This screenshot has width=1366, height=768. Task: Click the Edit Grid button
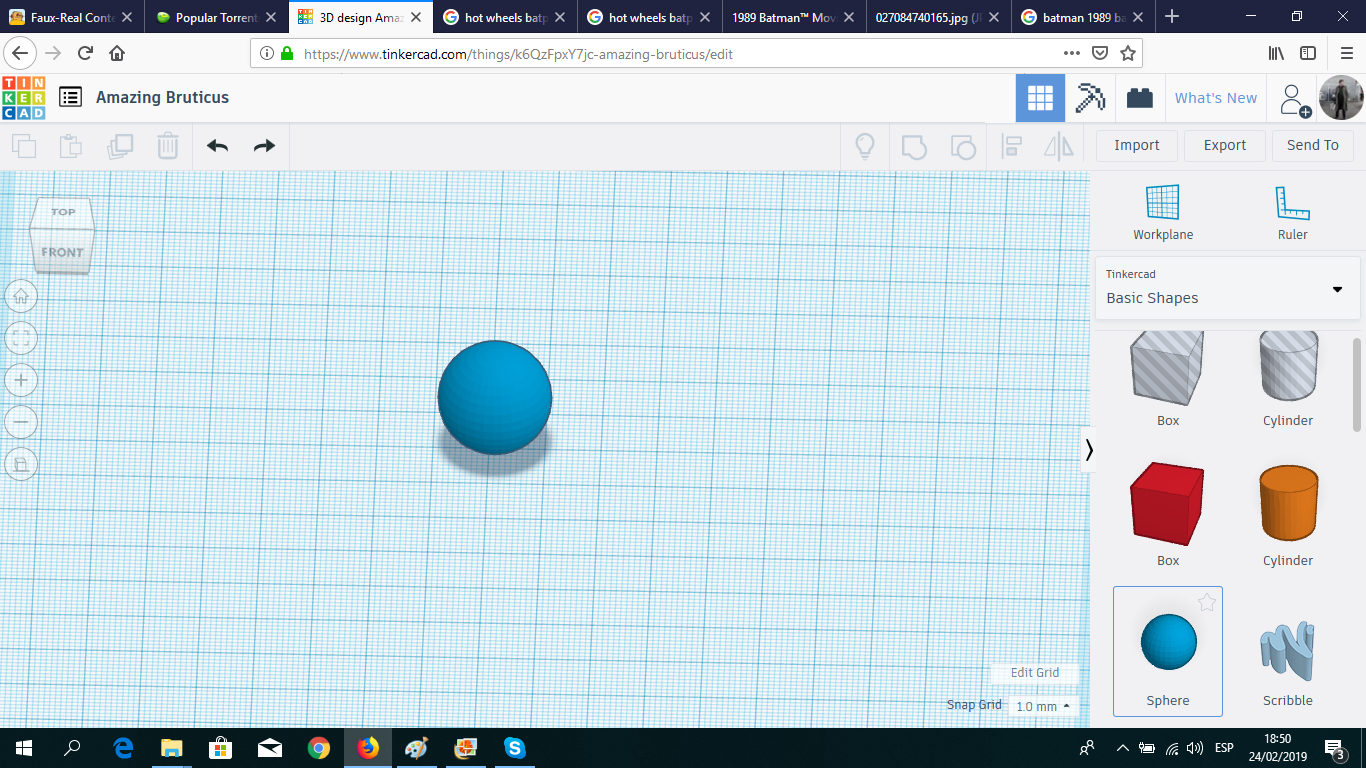point(1035,673)
